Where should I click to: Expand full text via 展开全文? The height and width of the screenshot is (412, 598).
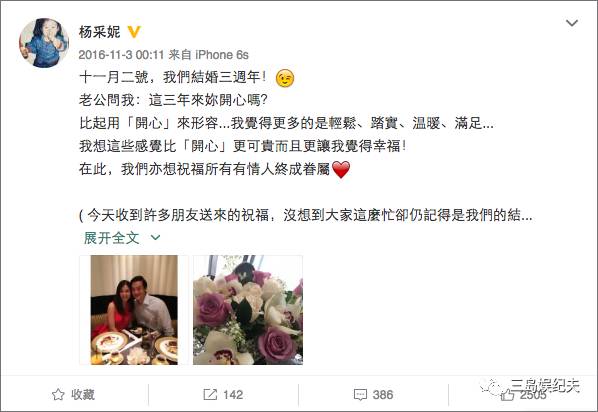click(x=111, y=238)
